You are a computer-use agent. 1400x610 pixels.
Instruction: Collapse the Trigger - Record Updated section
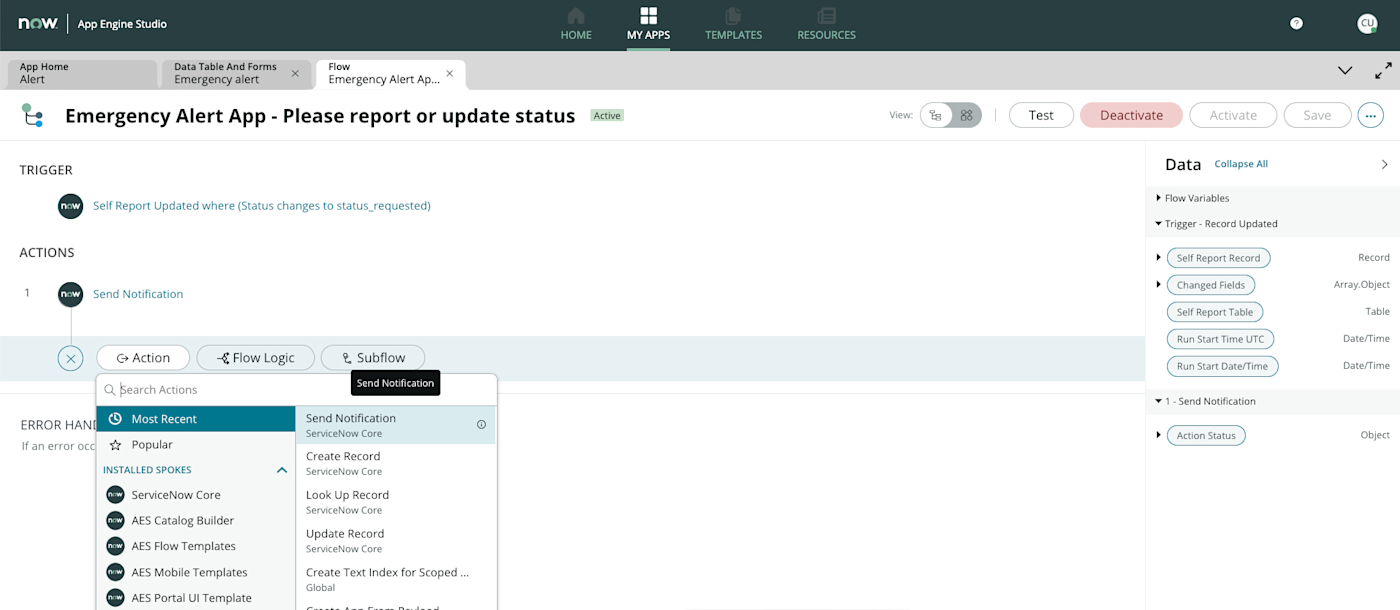(x=1159, y=224)
